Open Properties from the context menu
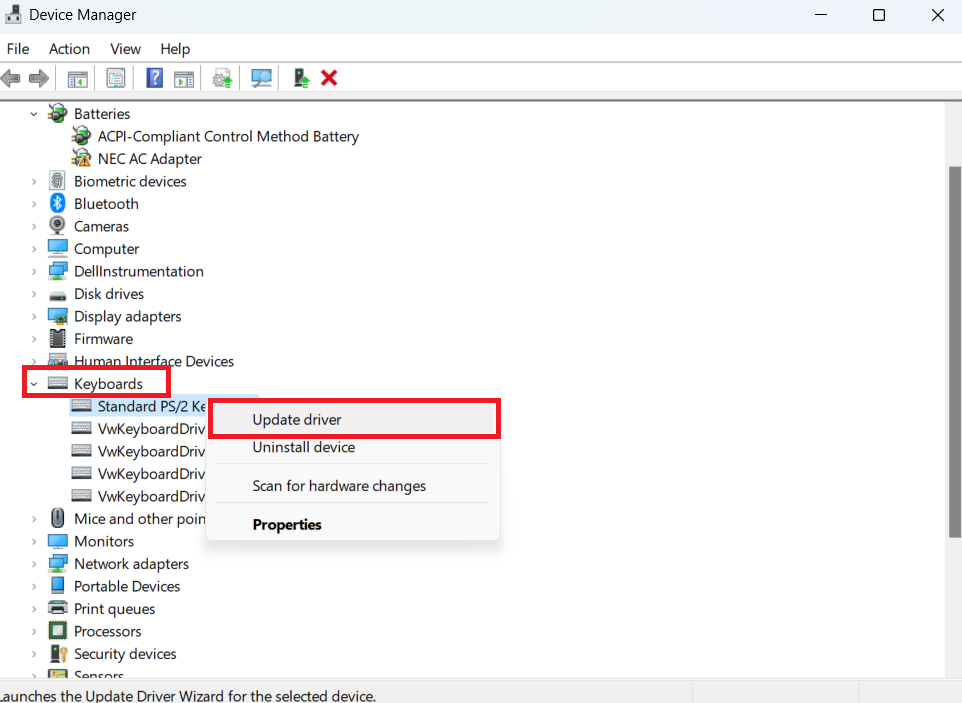This screenshot has height=703, width=962. tap(354, 524)
